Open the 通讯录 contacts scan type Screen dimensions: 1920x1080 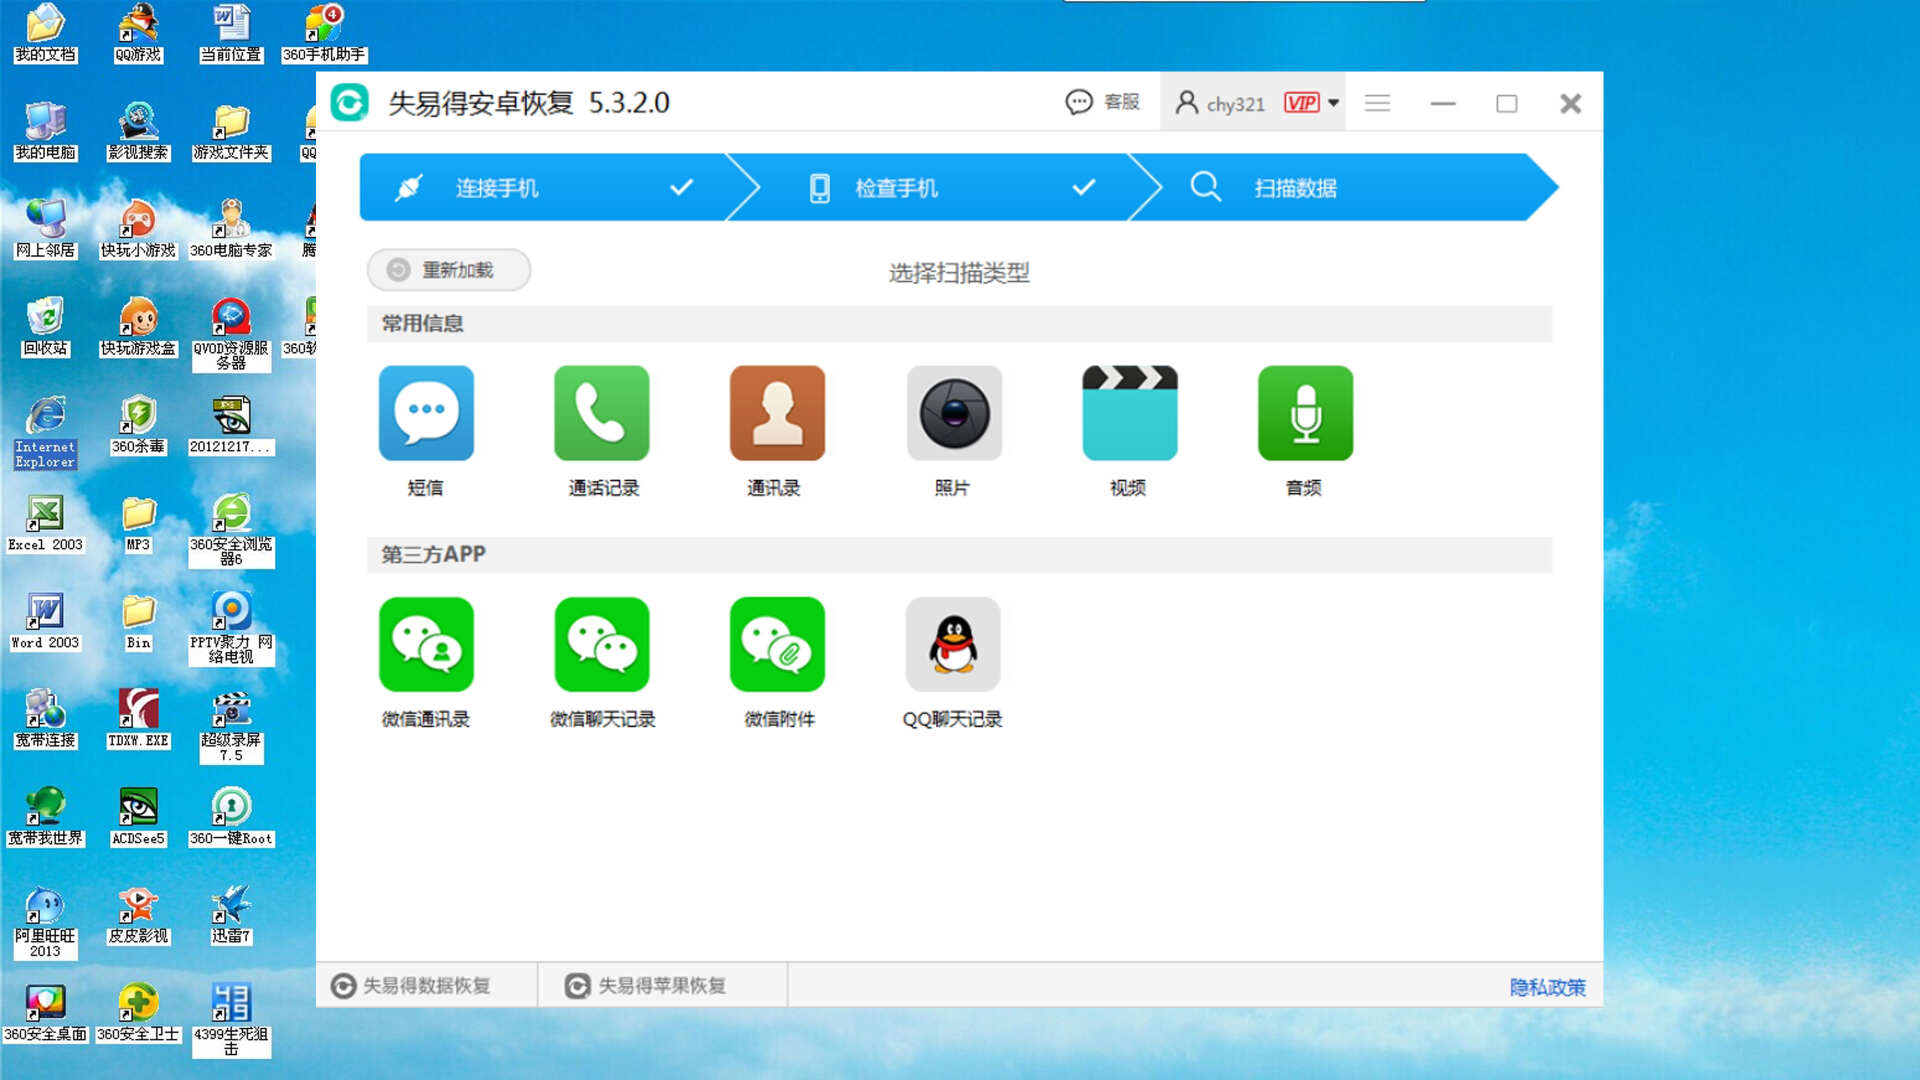[777, 413]
